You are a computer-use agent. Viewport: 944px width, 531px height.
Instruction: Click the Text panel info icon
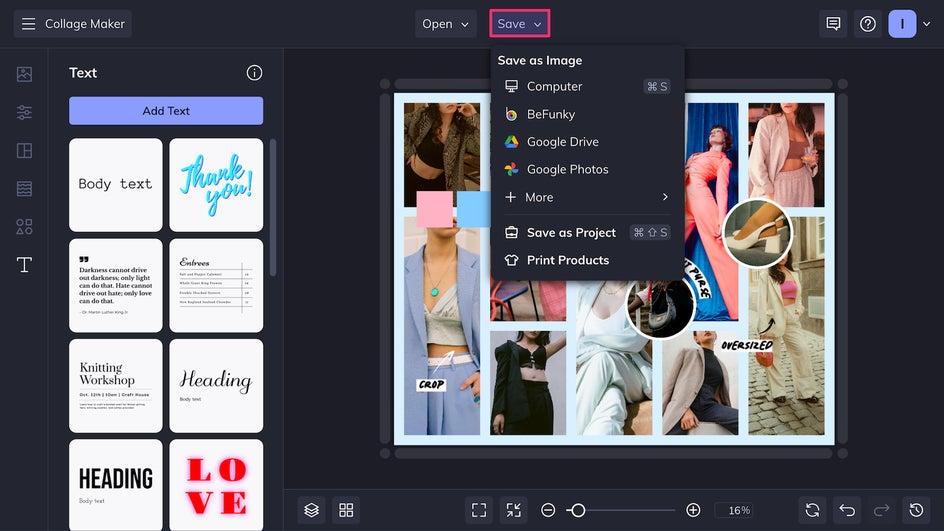(254, 73)
